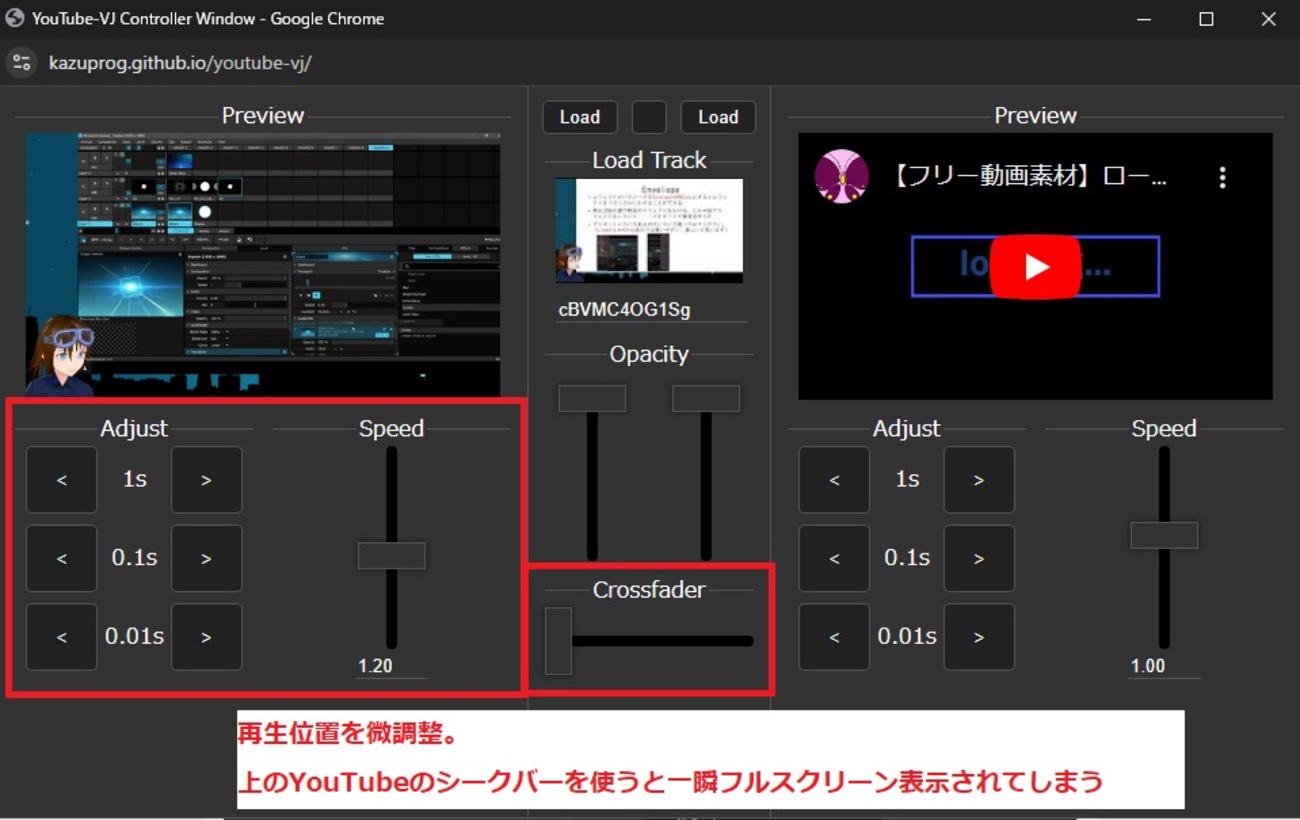The image size is (1300, 820).
Task: Click the right speed value field 1.00
Action: (x=1164, y=666)
